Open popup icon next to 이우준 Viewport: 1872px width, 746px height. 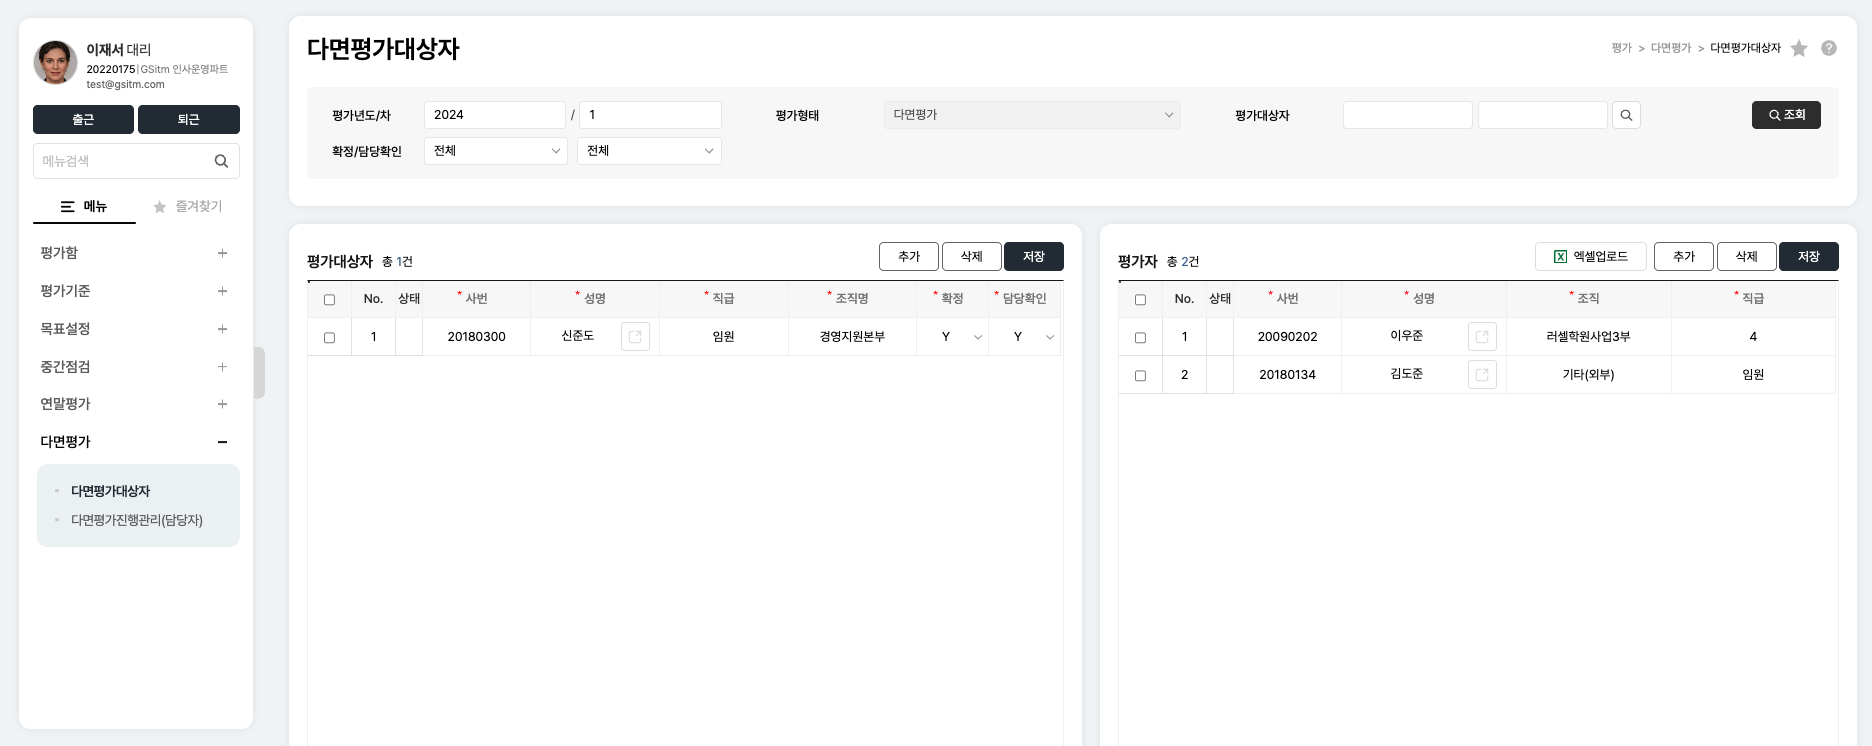[1482, 337]
